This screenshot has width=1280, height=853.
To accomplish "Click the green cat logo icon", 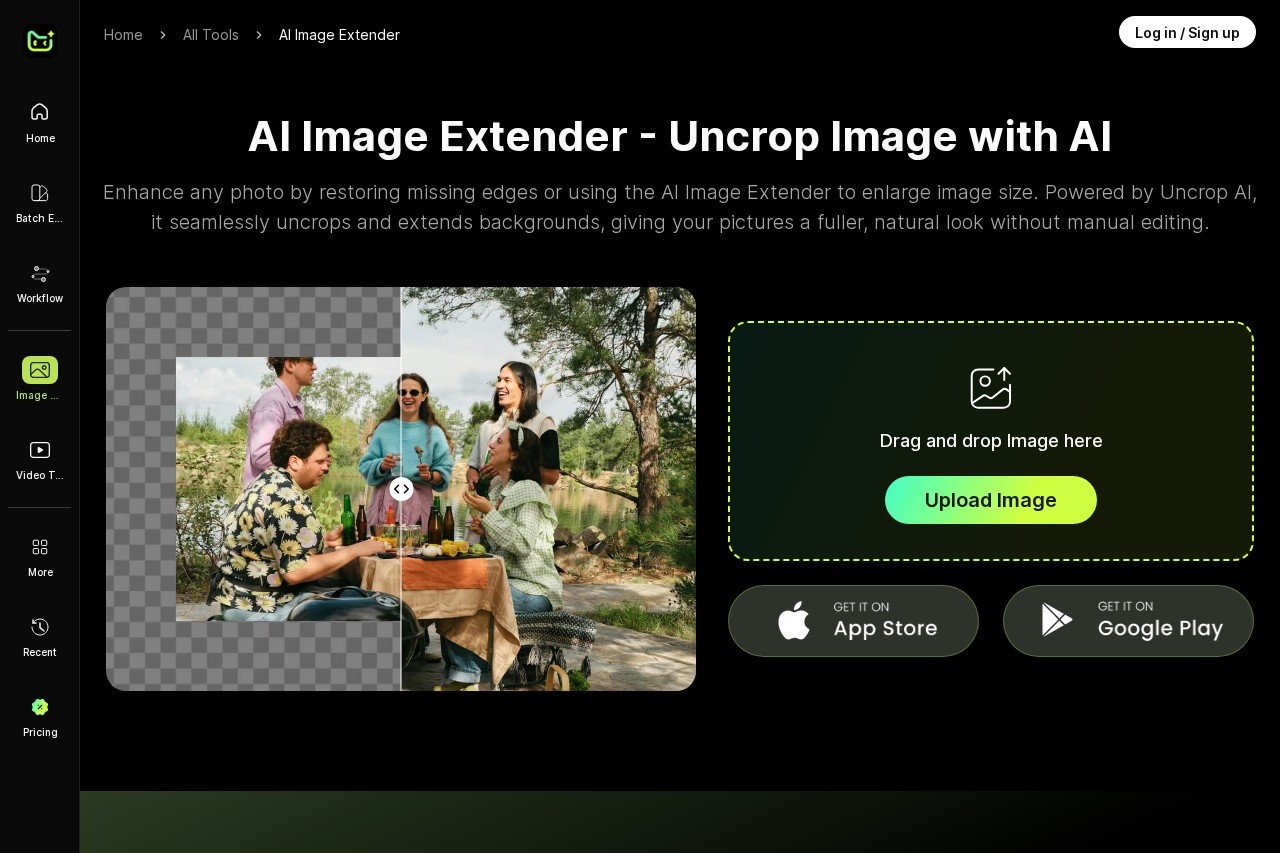I will (40, 40).
